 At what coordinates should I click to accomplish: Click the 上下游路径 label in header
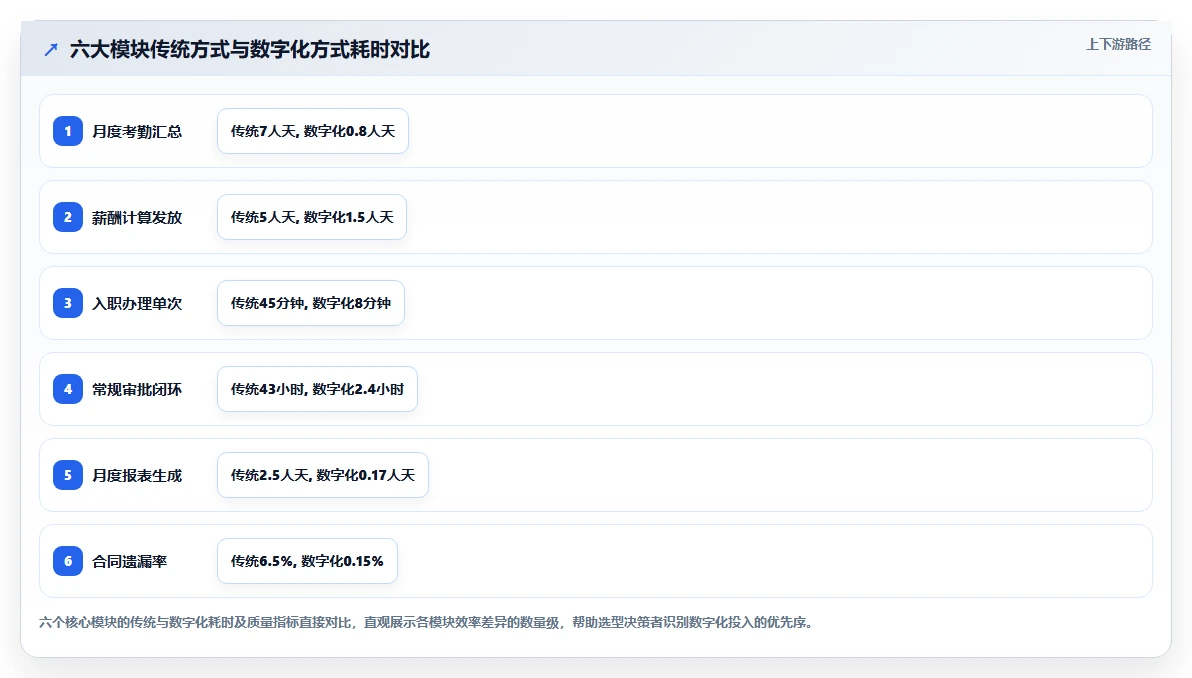(1118, 44)
